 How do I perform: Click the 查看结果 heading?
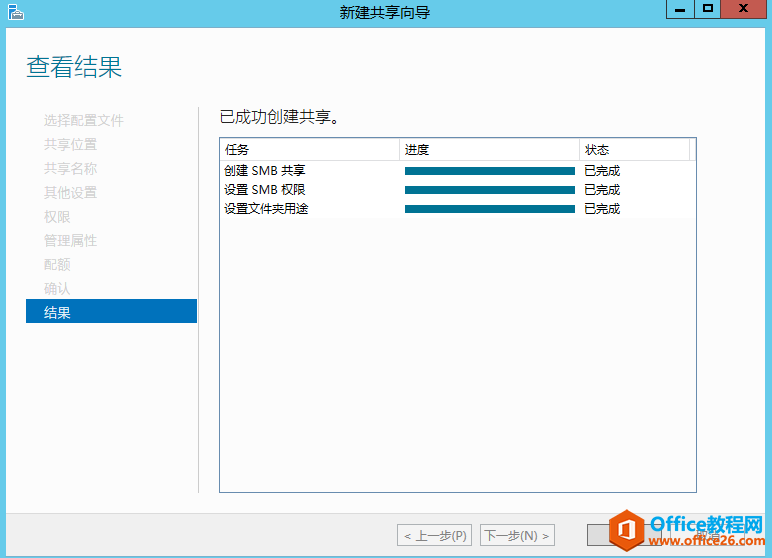tap(74, 66)
